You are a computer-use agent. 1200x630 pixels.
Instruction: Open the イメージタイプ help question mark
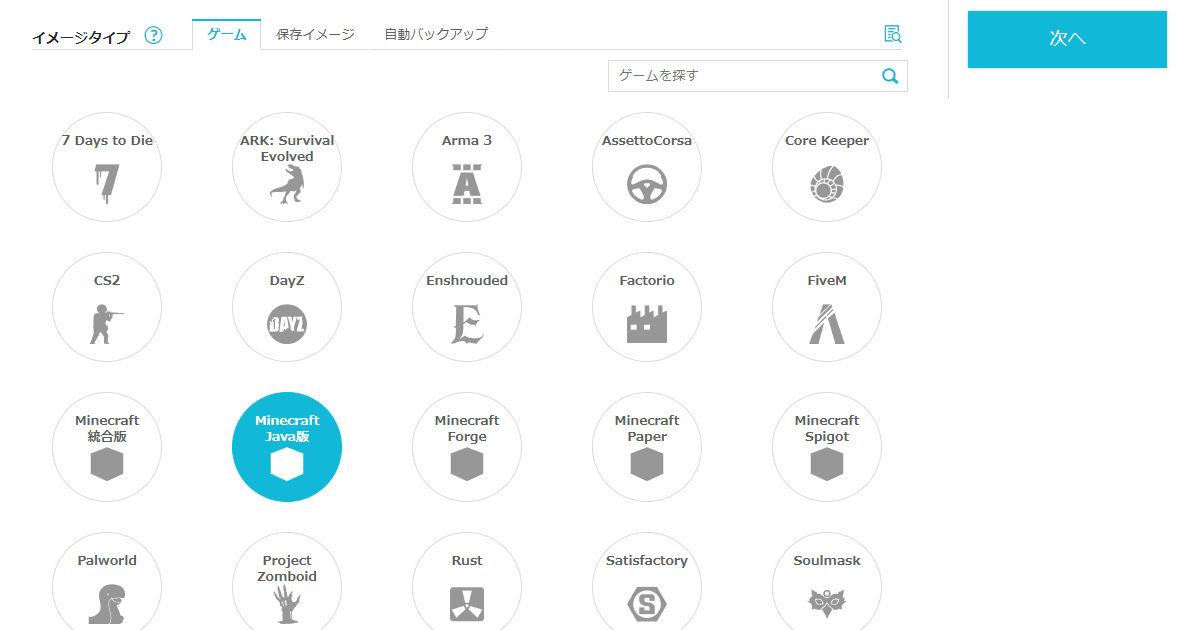click(153, 36)
